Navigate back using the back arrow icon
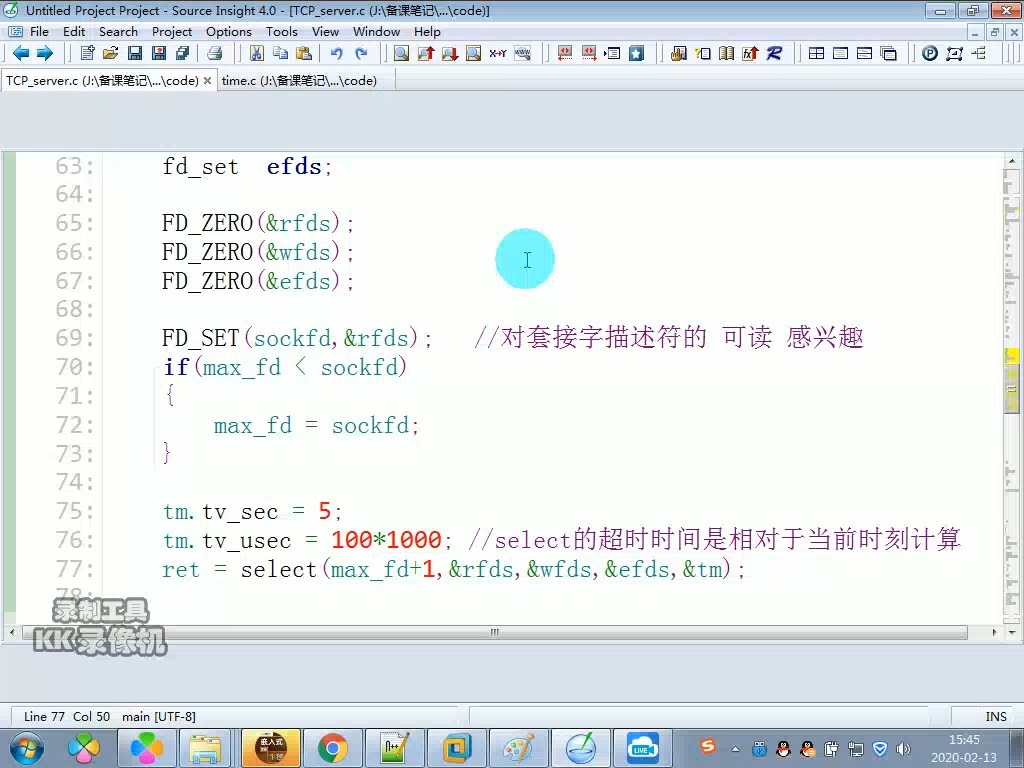Screen dimensions: 1024x768 coord(22,53)
